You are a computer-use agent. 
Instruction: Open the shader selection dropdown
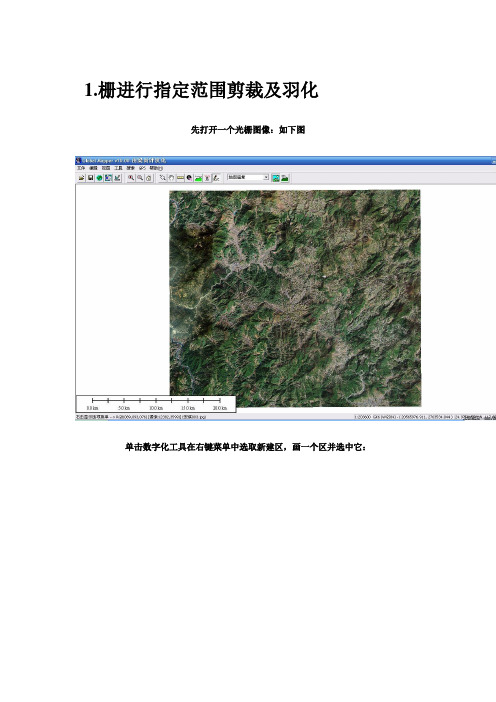pyautogui.click(x=248, y=177)
